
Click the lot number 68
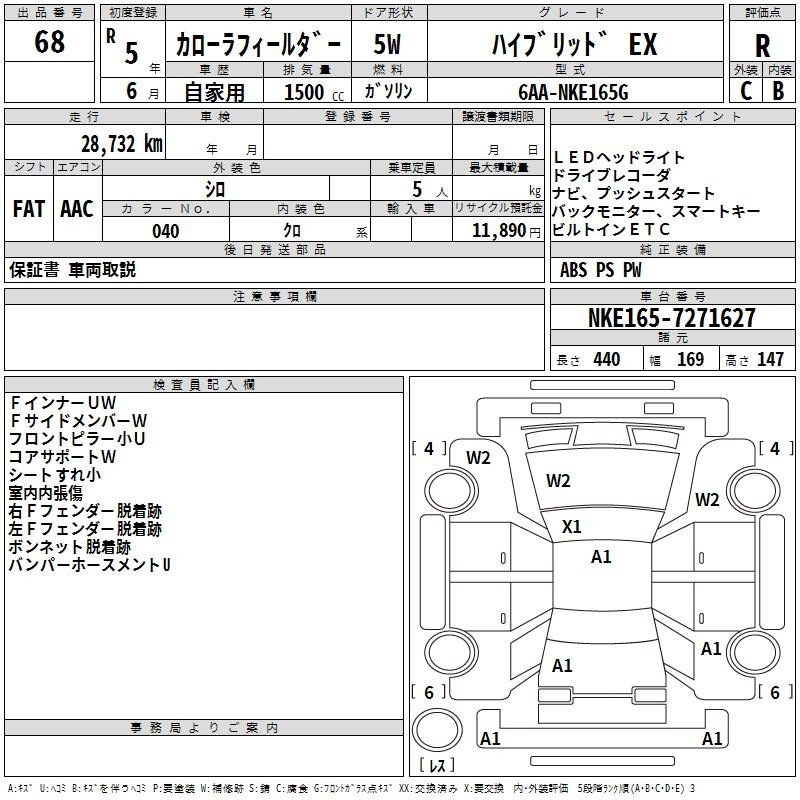49,42
